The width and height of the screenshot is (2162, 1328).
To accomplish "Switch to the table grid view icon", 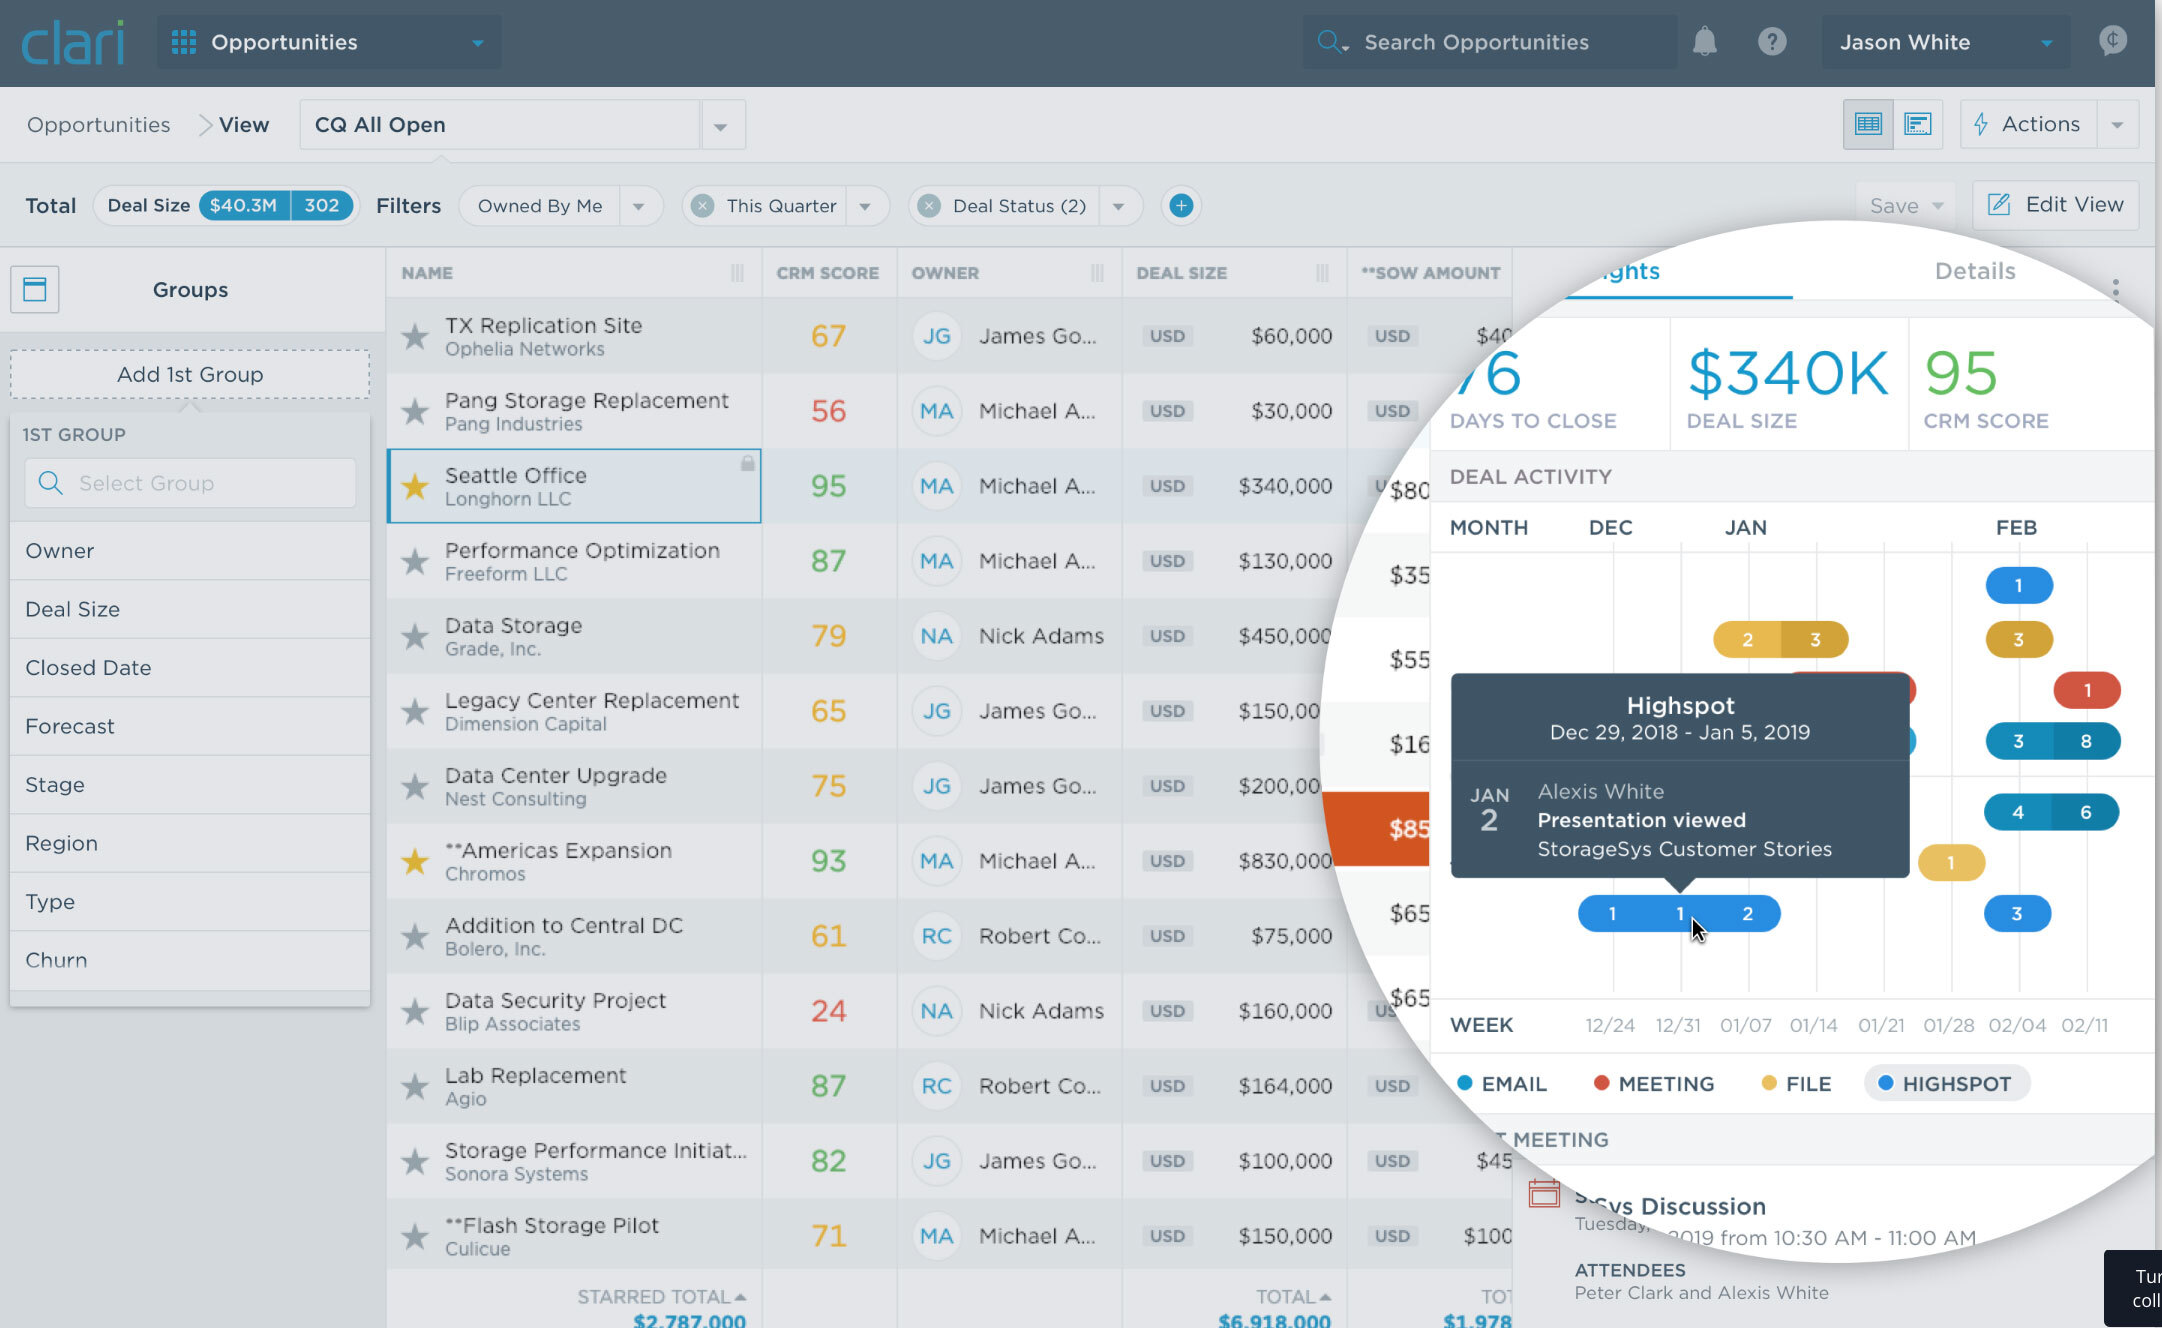I will click(1868, 124).
